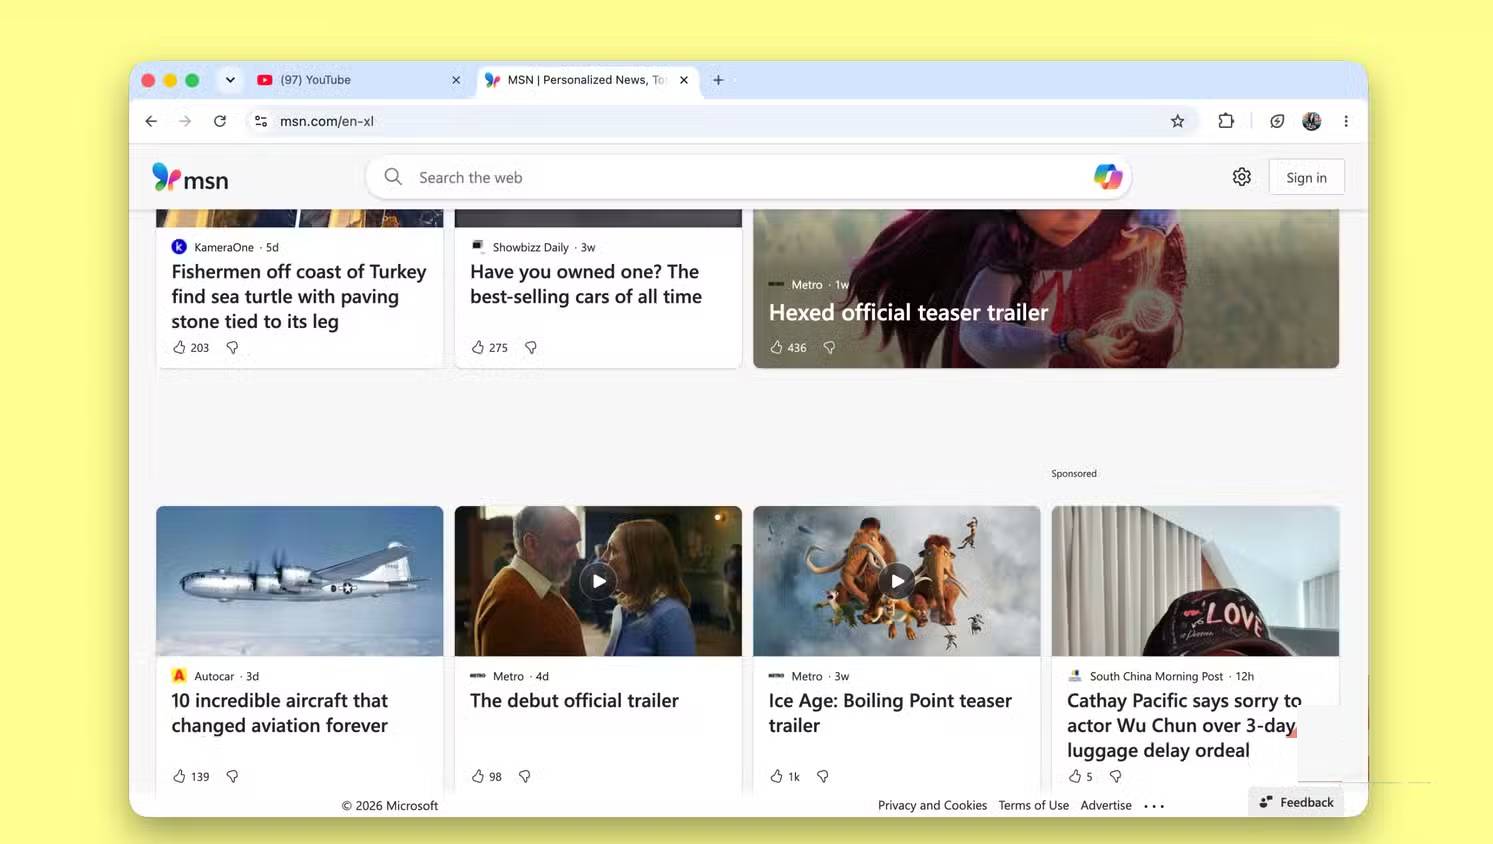1493x844 pixels.
Task: Dislike the Fishermen sea turtle article
Action: point(232,347)
